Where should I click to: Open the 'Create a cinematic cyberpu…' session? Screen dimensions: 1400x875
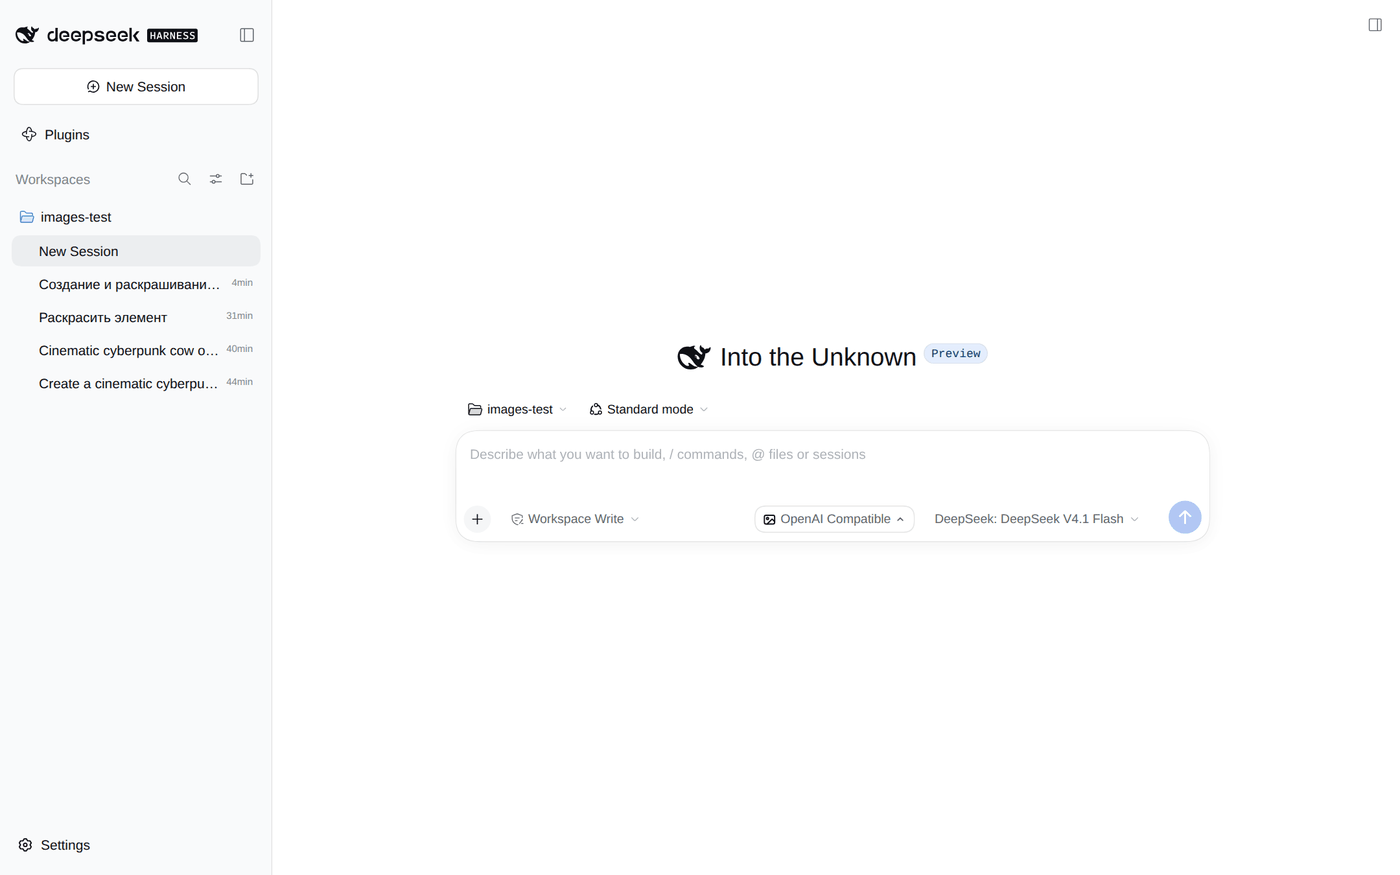[136, 383]
